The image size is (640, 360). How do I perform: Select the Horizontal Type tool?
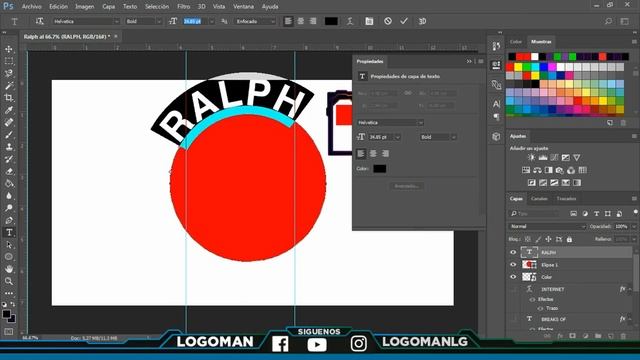click(x=9, y=233)
